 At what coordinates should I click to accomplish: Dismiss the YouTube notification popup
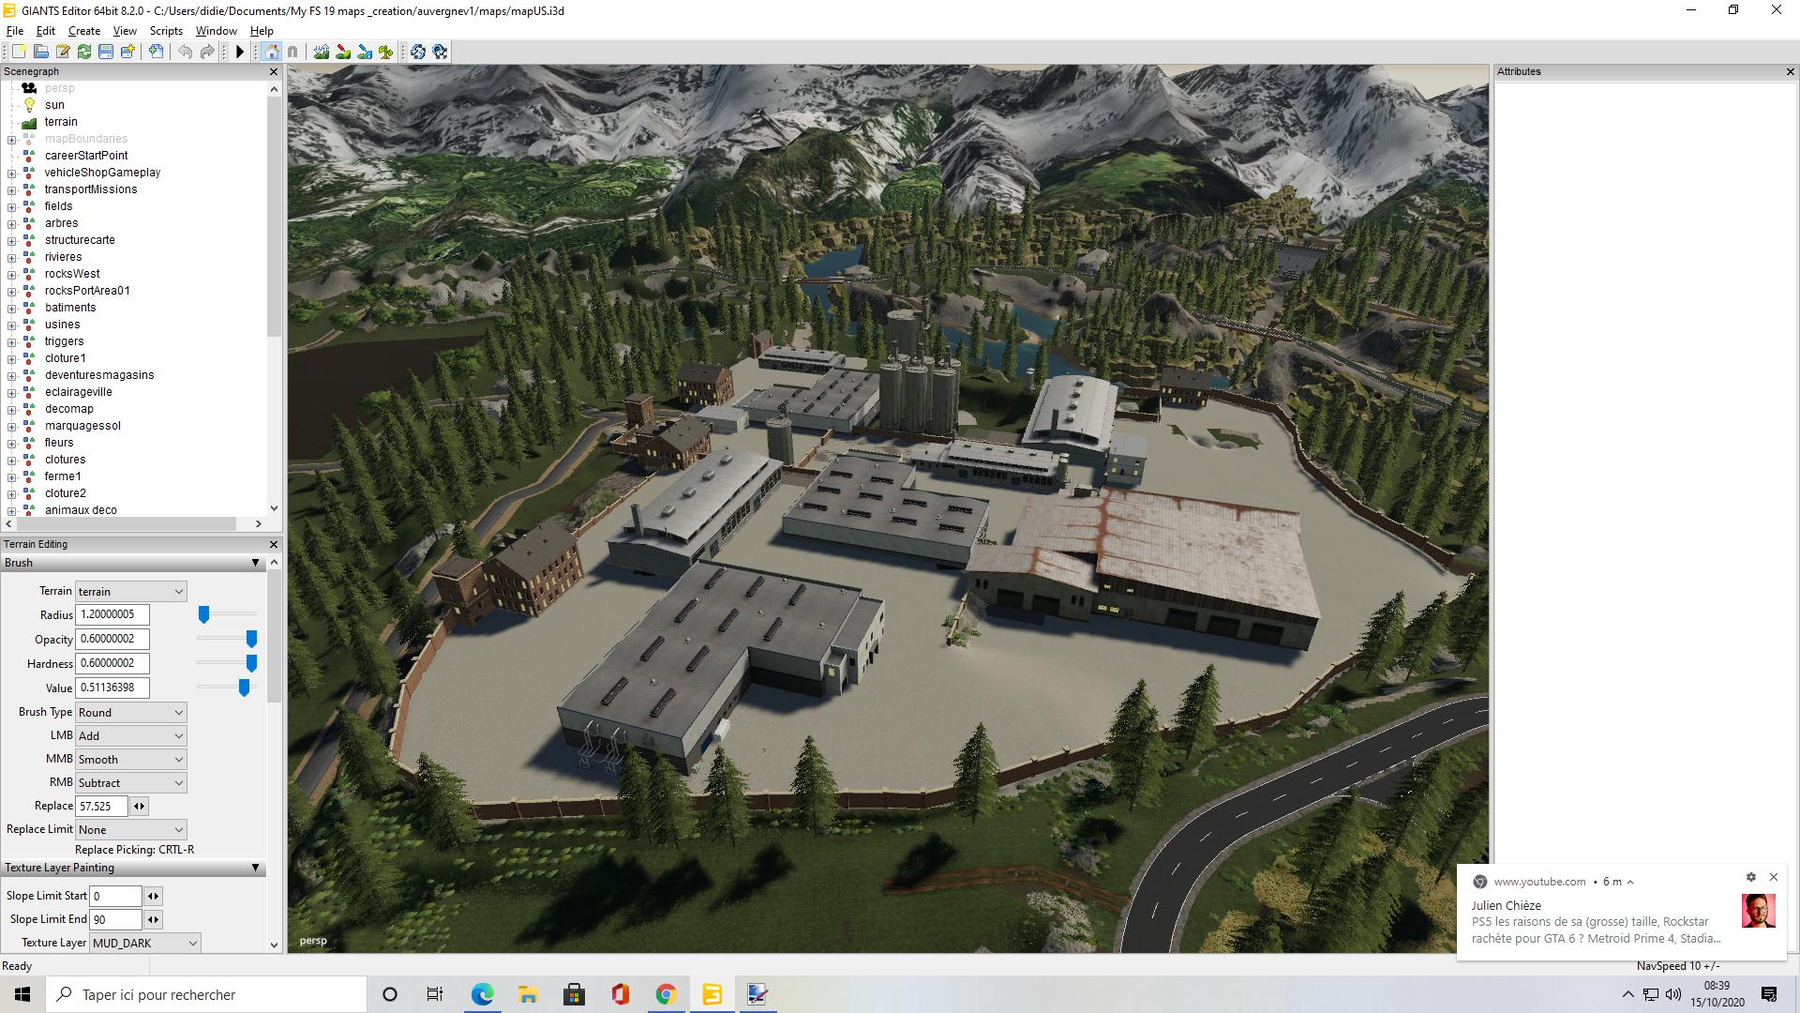(x=1773, y=877)
